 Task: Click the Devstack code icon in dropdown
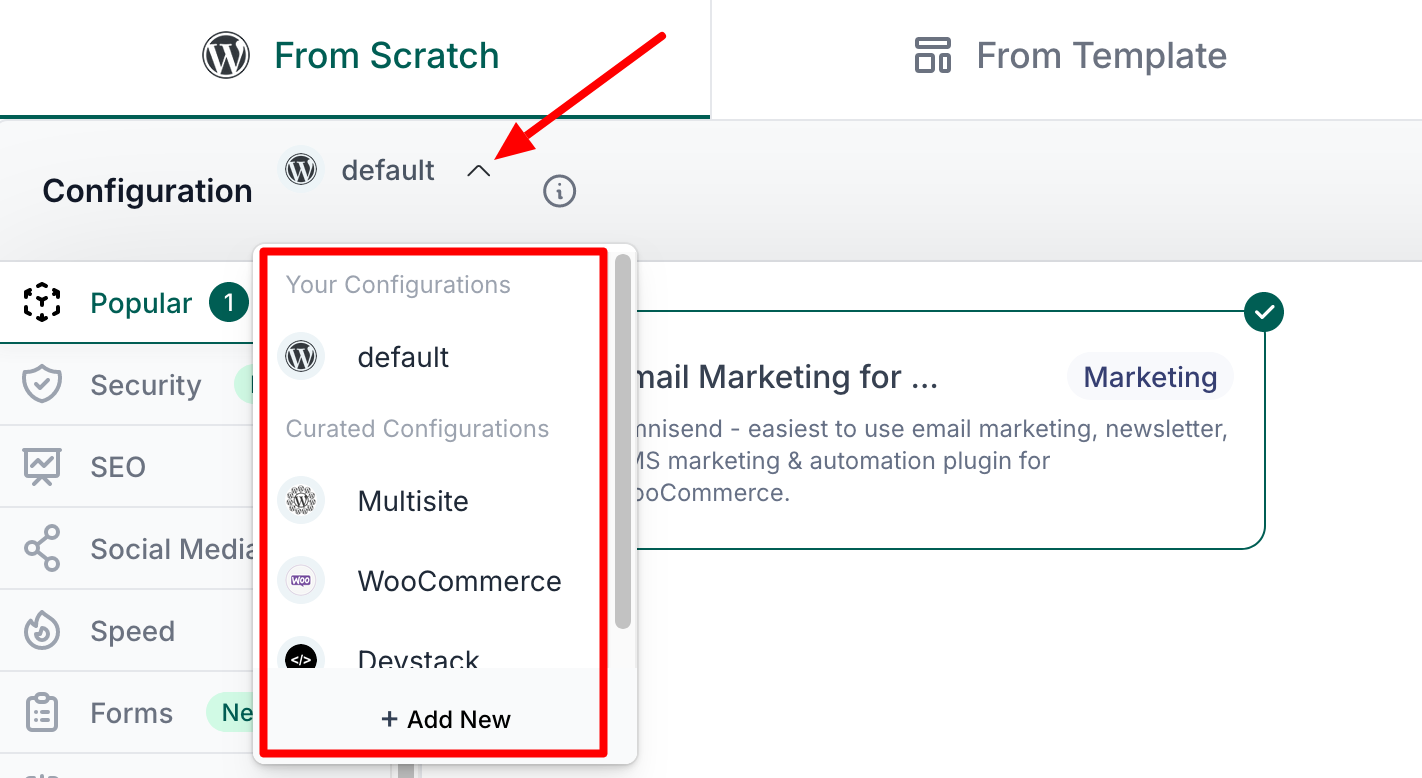(301, 657)
